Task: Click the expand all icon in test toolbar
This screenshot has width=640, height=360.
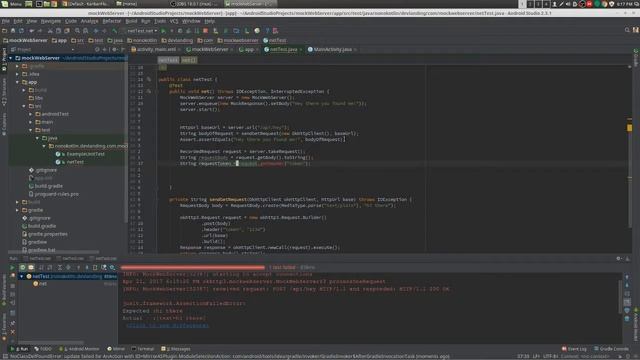Action: coord(60,267)
